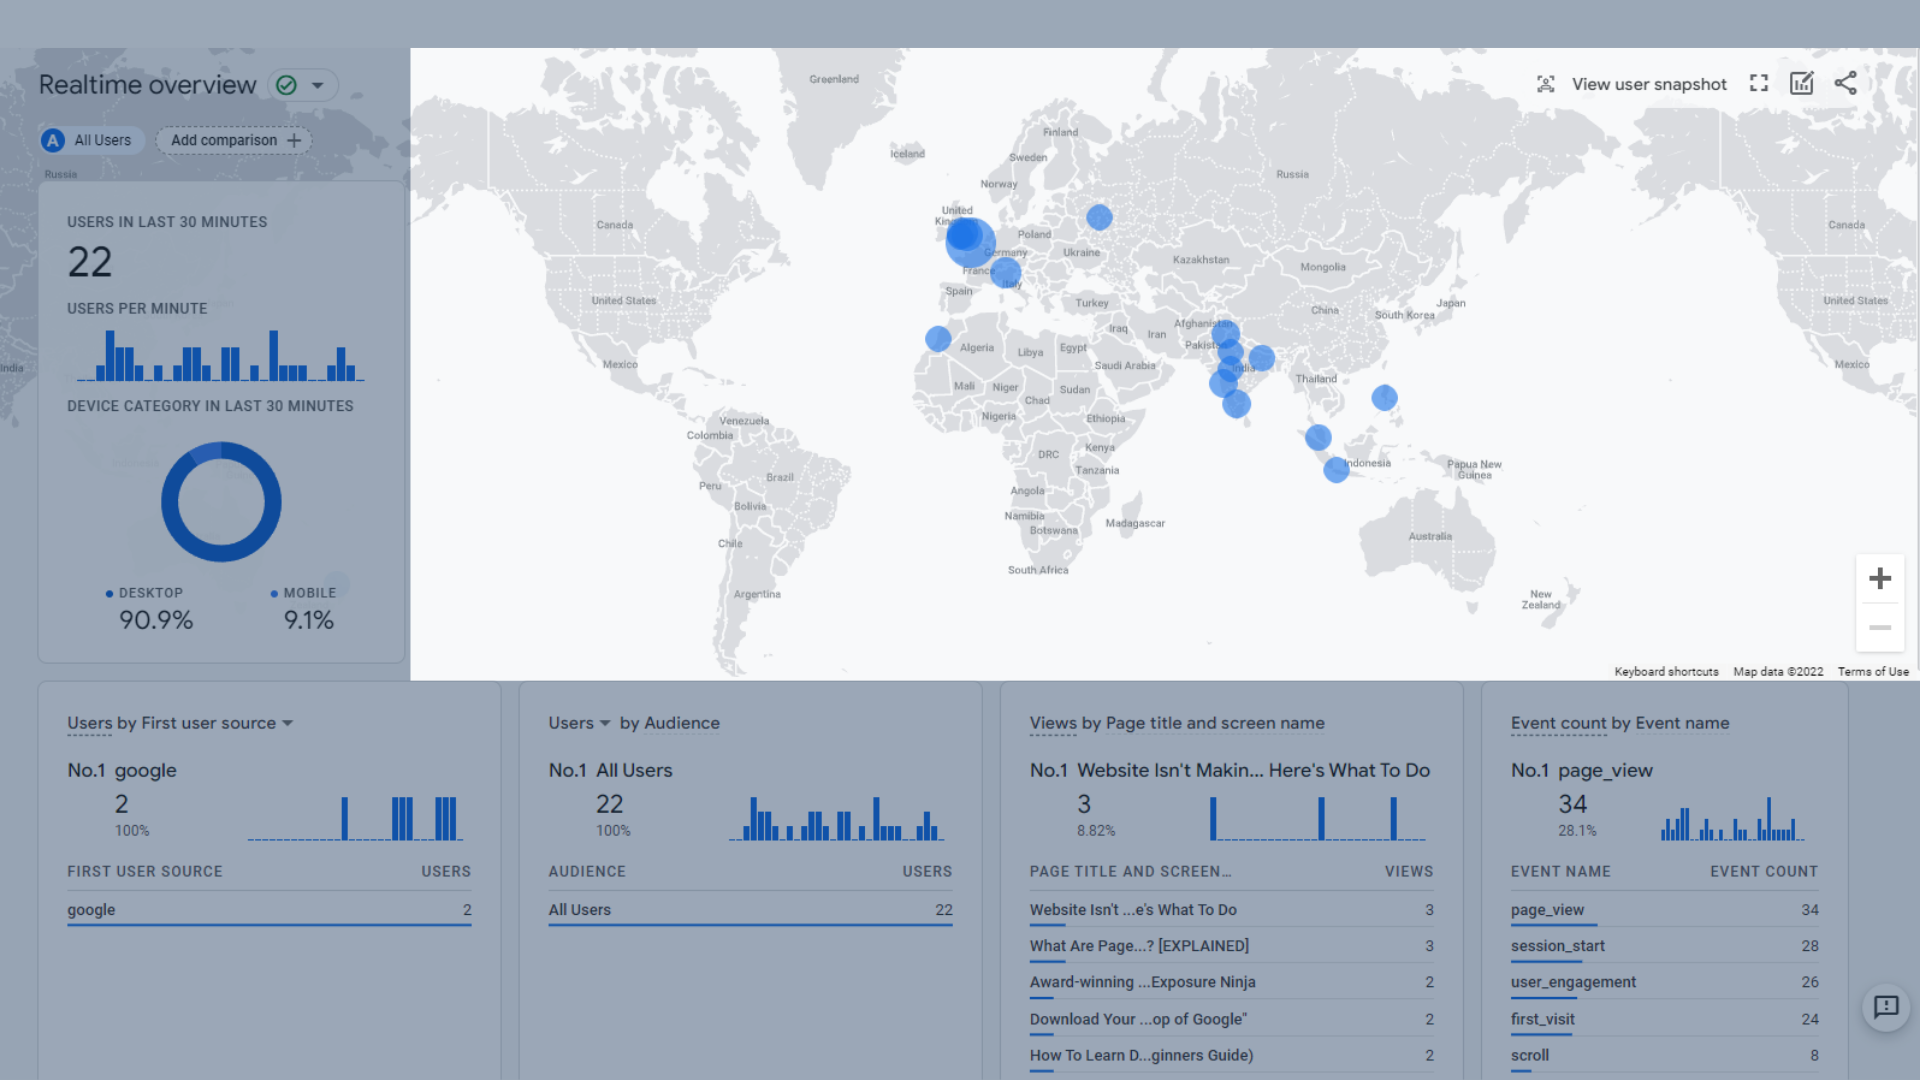Viewport: 1920px width, 1080px height.
Task: Click the share report icon
Action: pos(1846,84)
